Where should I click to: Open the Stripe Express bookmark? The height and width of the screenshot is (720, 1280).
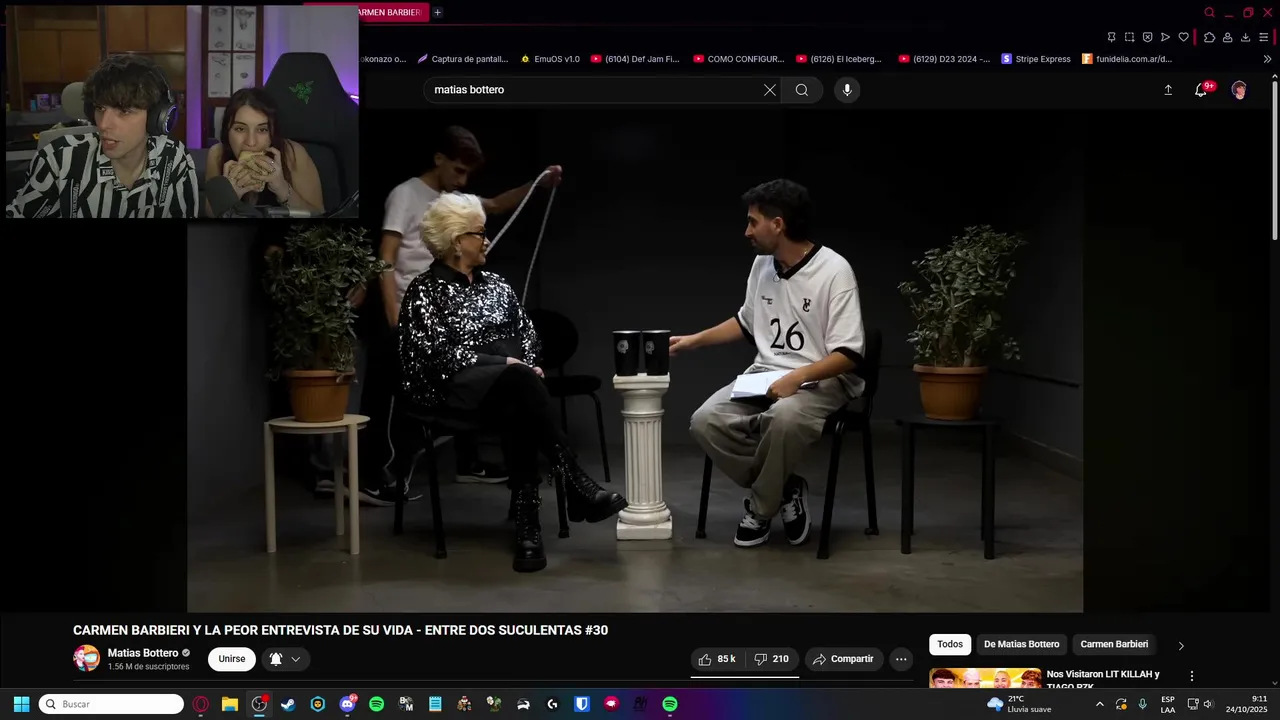(x=1036, y=59)
